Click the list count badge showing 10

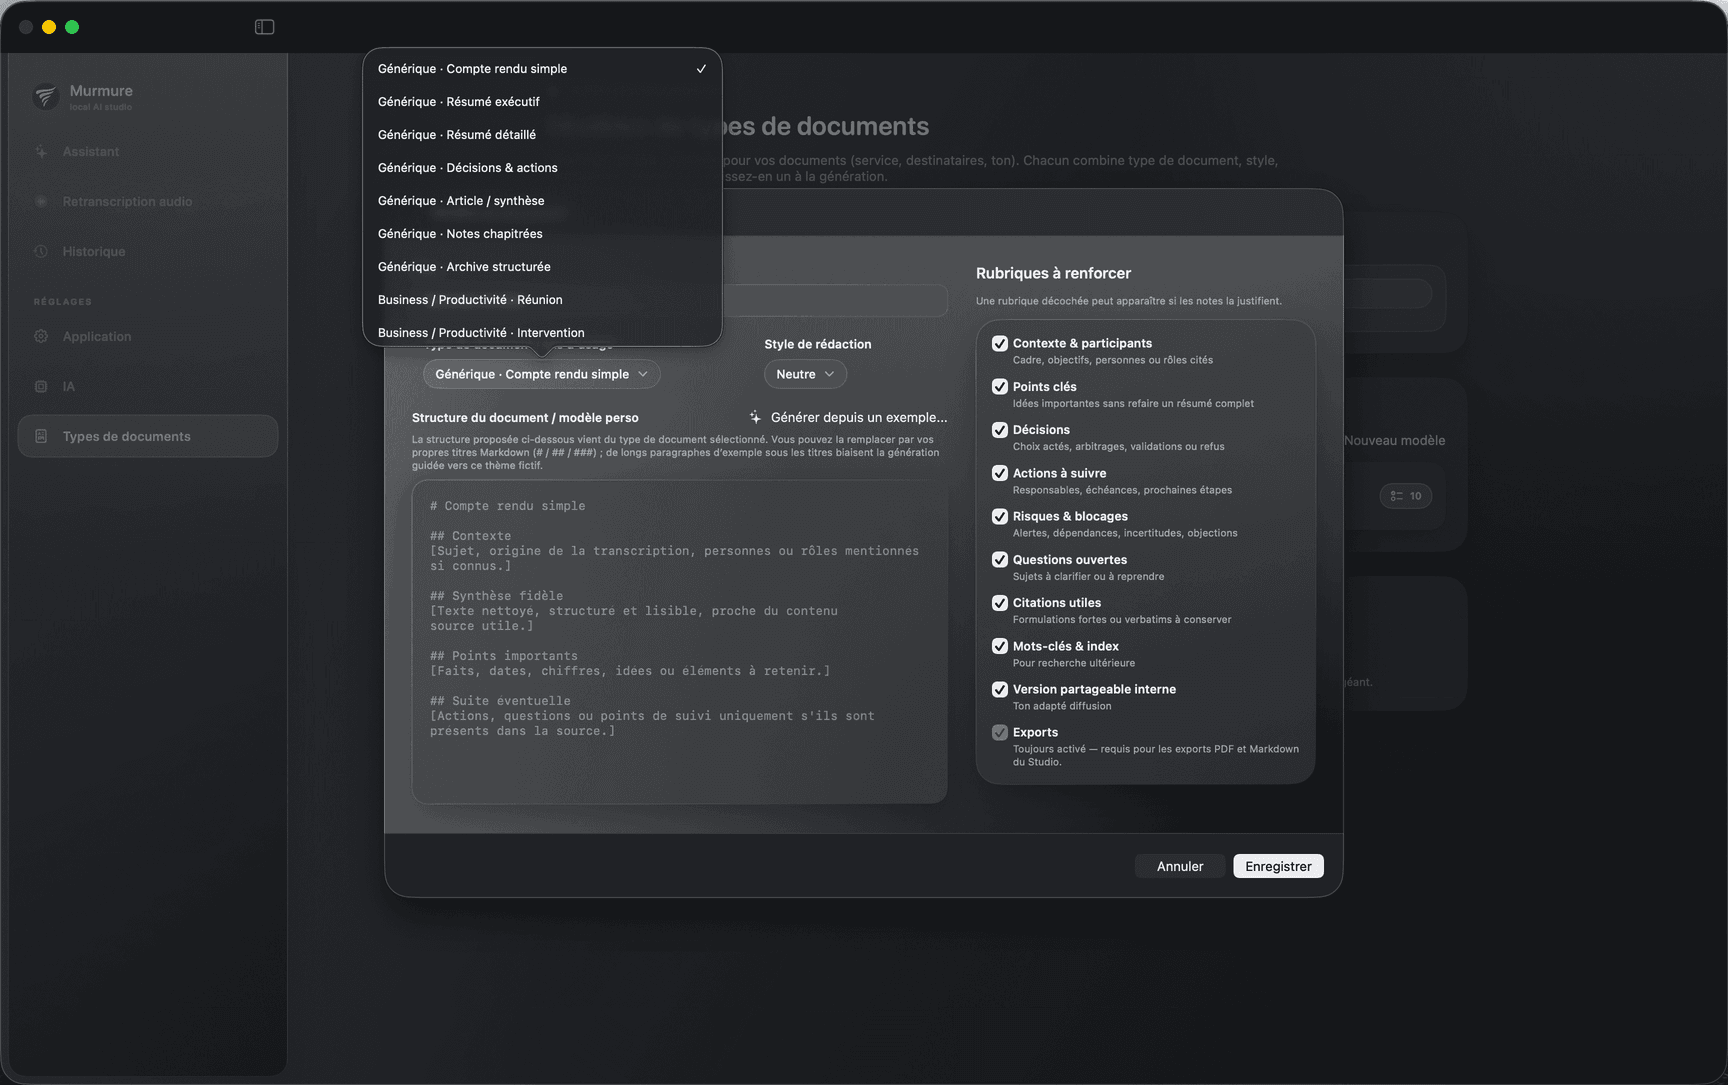(1406, 496)
